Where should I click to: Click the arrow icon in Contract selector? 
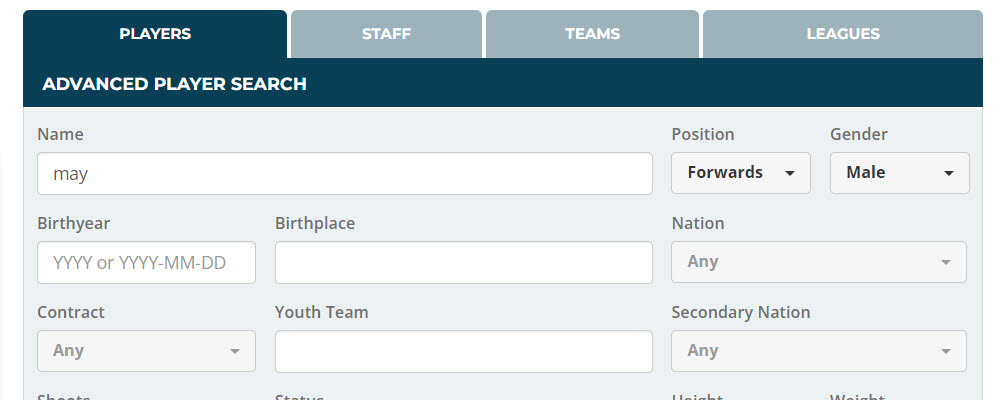(x=235, y=352)
